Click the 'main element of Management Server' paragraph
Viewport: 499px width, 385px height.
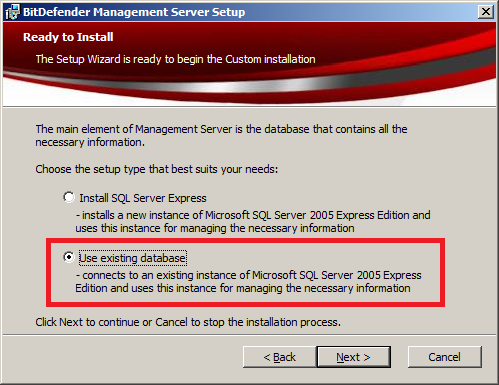point(221,136)
